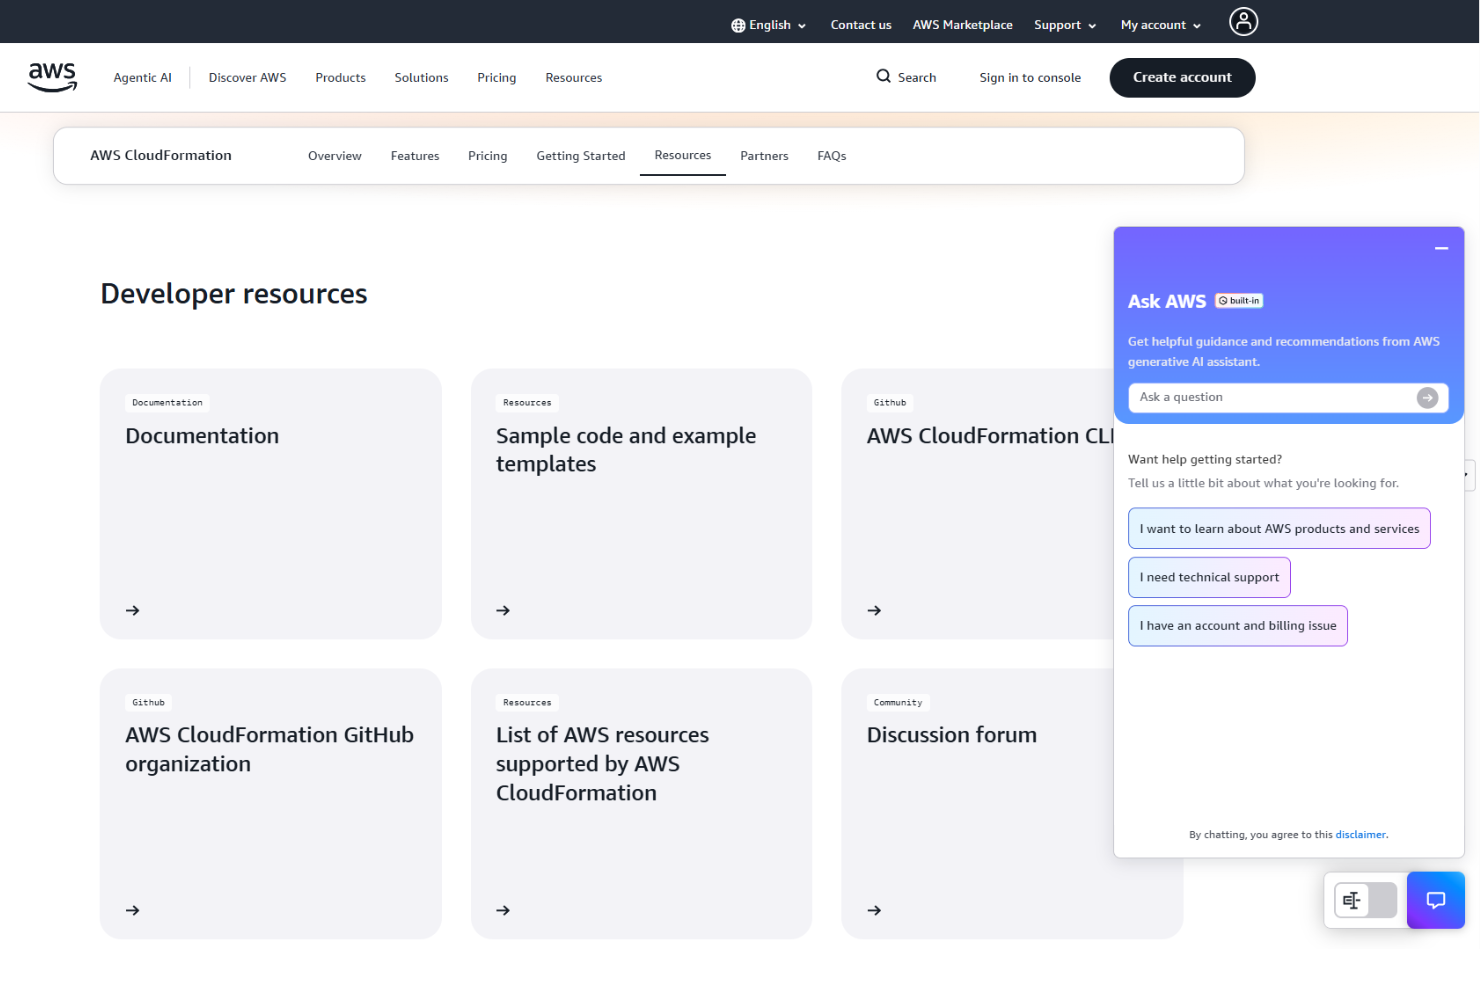
Task: Open AWS CloudFormation GitHub organization title
Action: [269, 749]
